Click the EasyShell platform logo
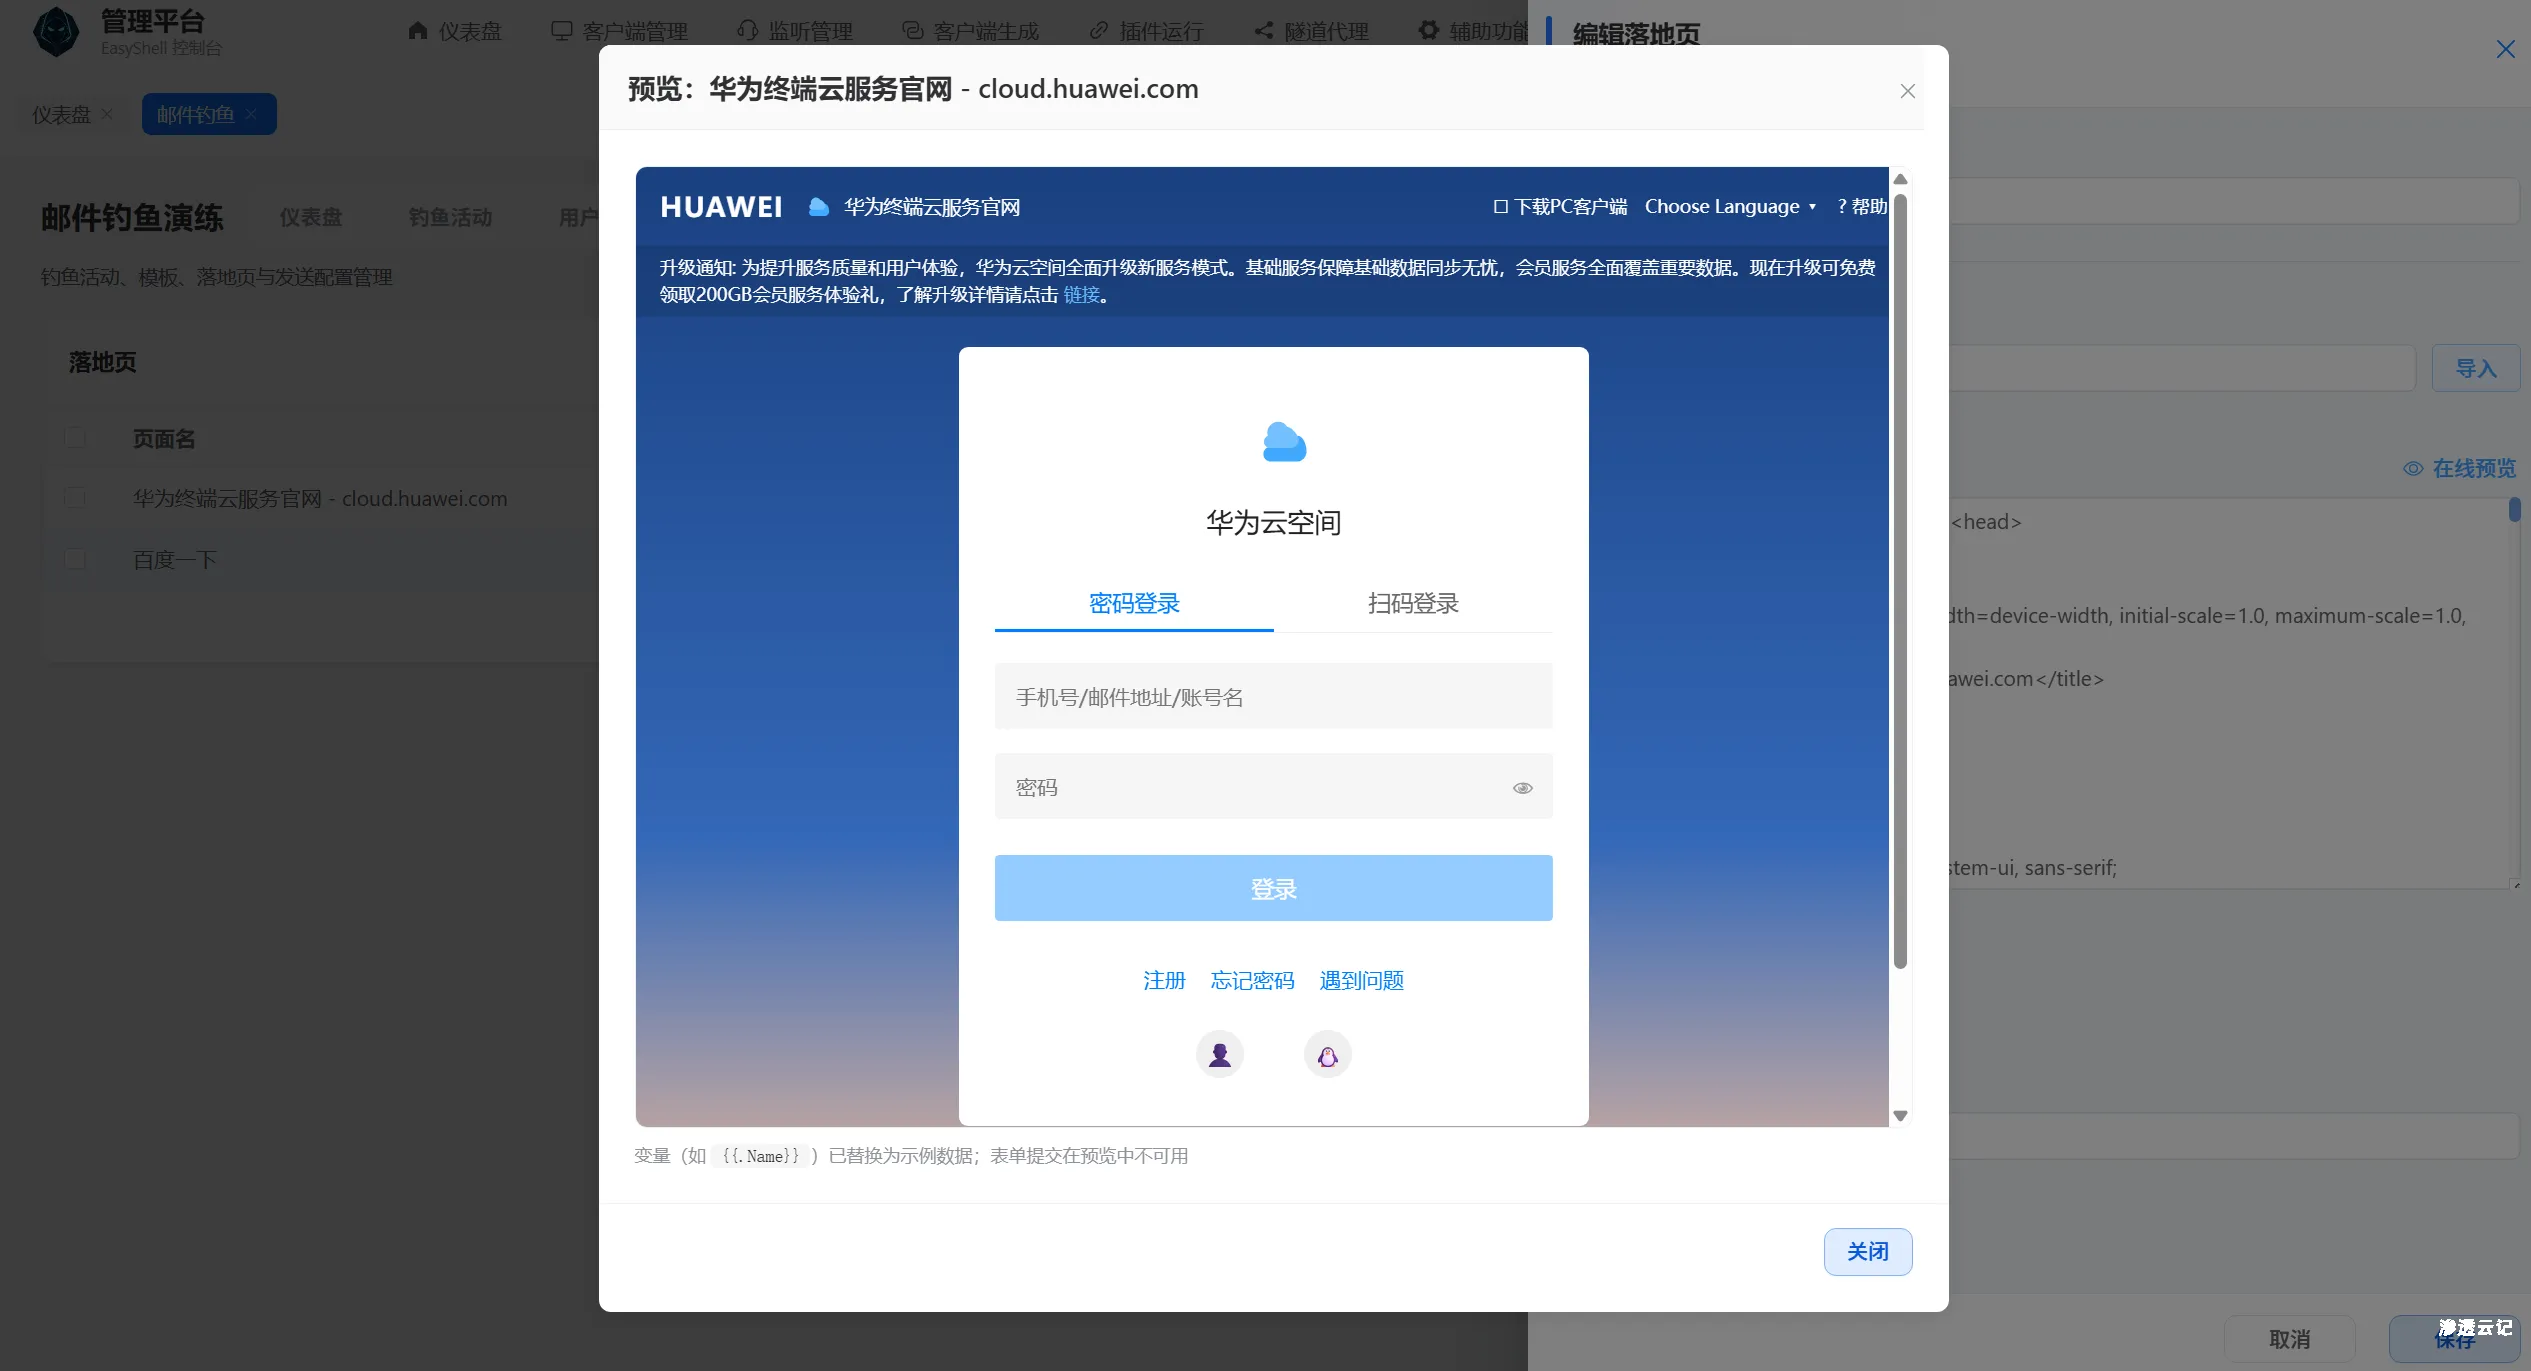Viewport: 2531px width, 1371px height. pyautogui.click(x=56, y=31)
